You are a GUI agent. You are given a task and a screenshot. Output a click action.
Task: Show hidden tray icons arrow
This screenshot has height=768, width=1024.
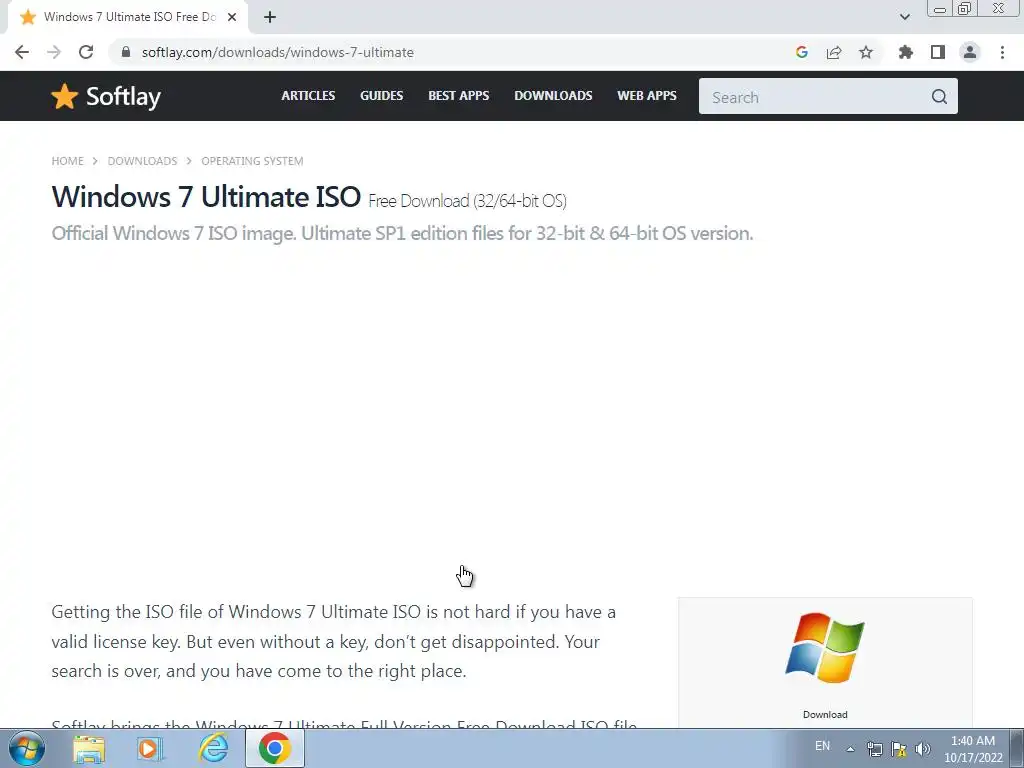point(850,749)
